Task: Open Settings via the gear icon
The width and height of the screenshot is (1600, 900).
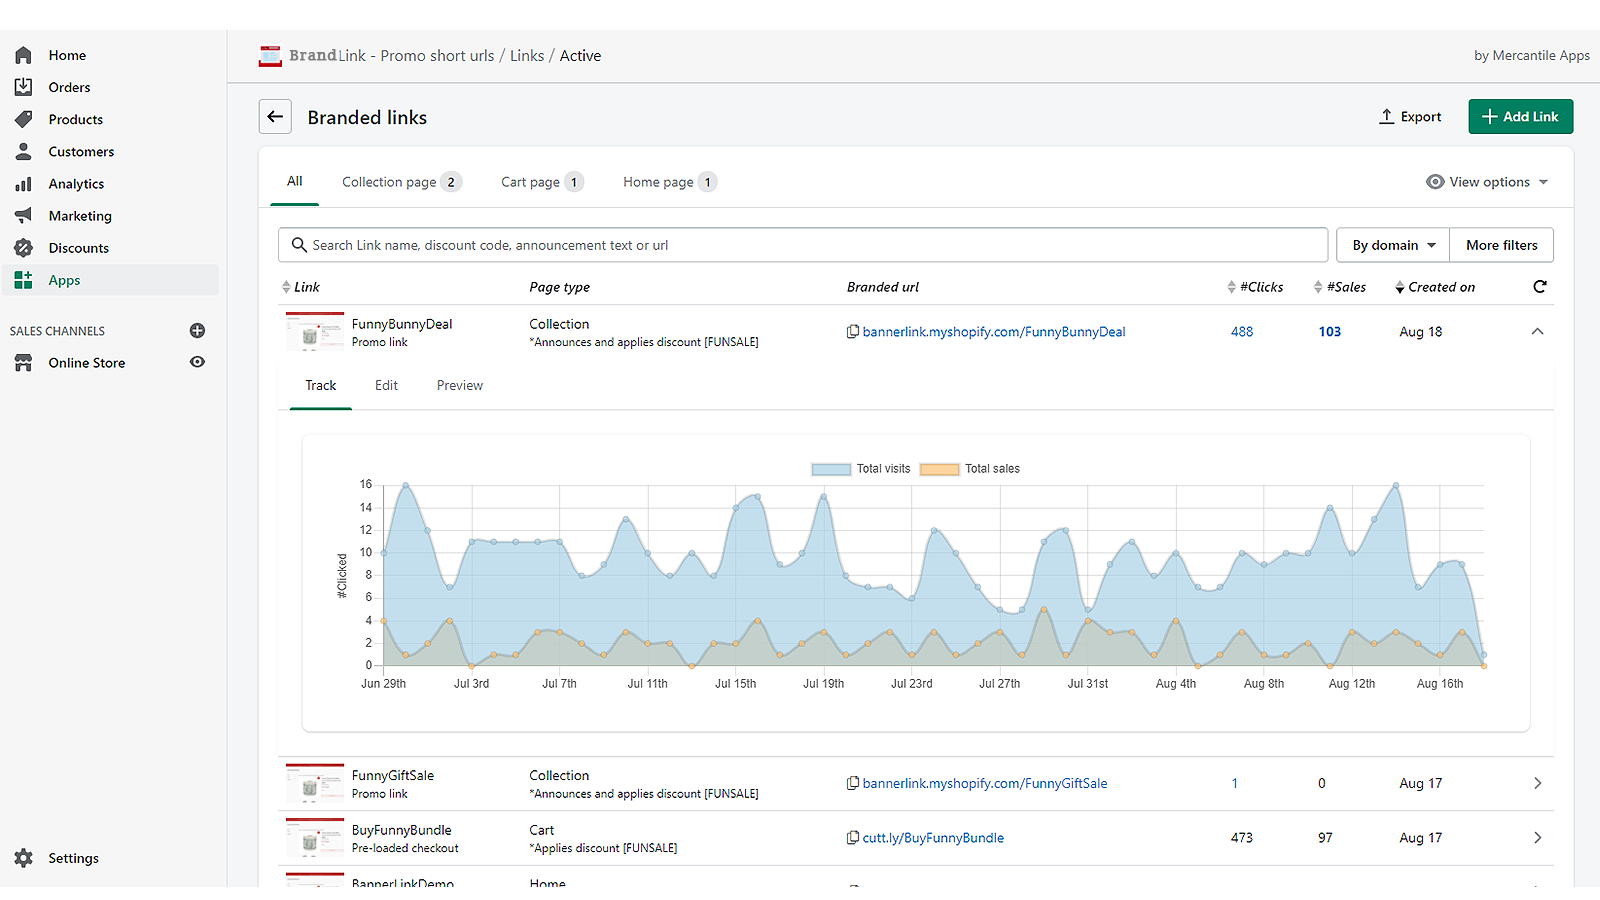Action: 23,857
